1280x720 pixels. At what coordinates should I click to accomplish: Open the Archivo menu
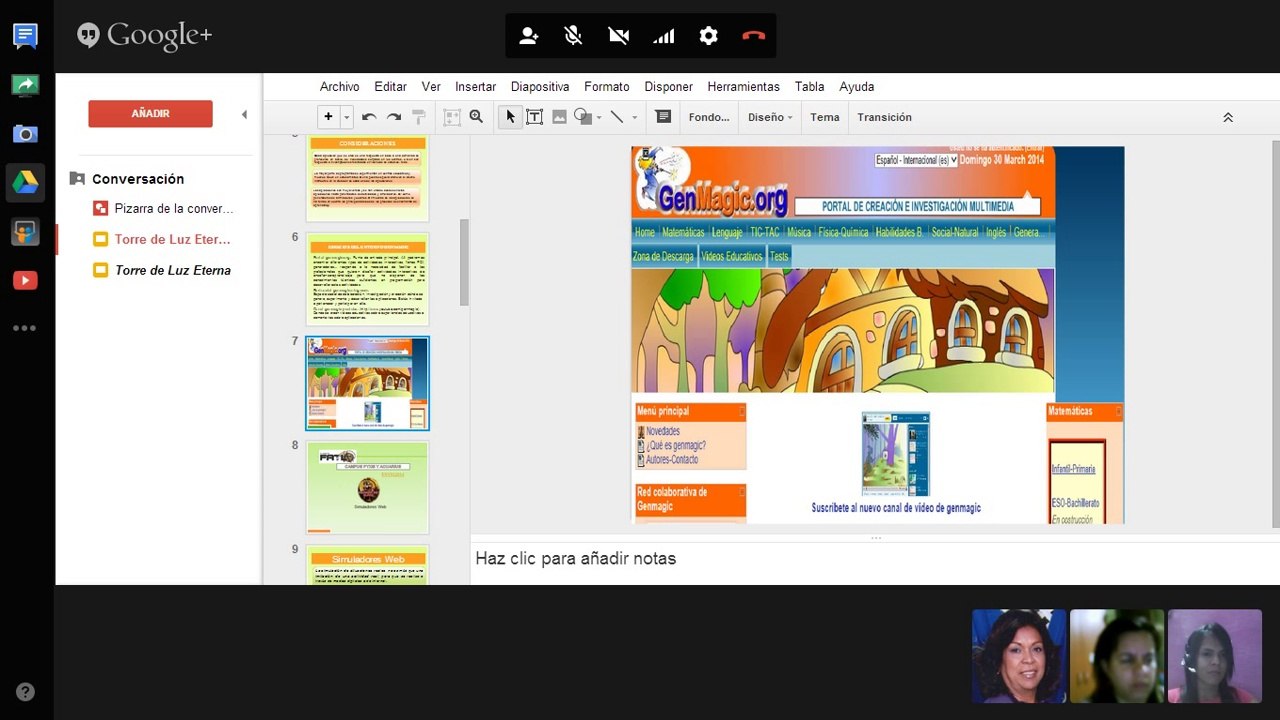point(340,87)
